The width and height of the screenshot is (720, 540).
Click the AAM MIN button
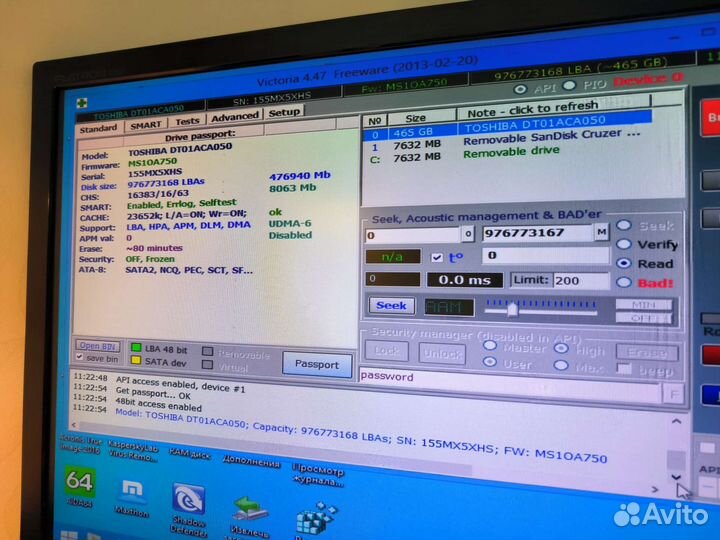644,304
